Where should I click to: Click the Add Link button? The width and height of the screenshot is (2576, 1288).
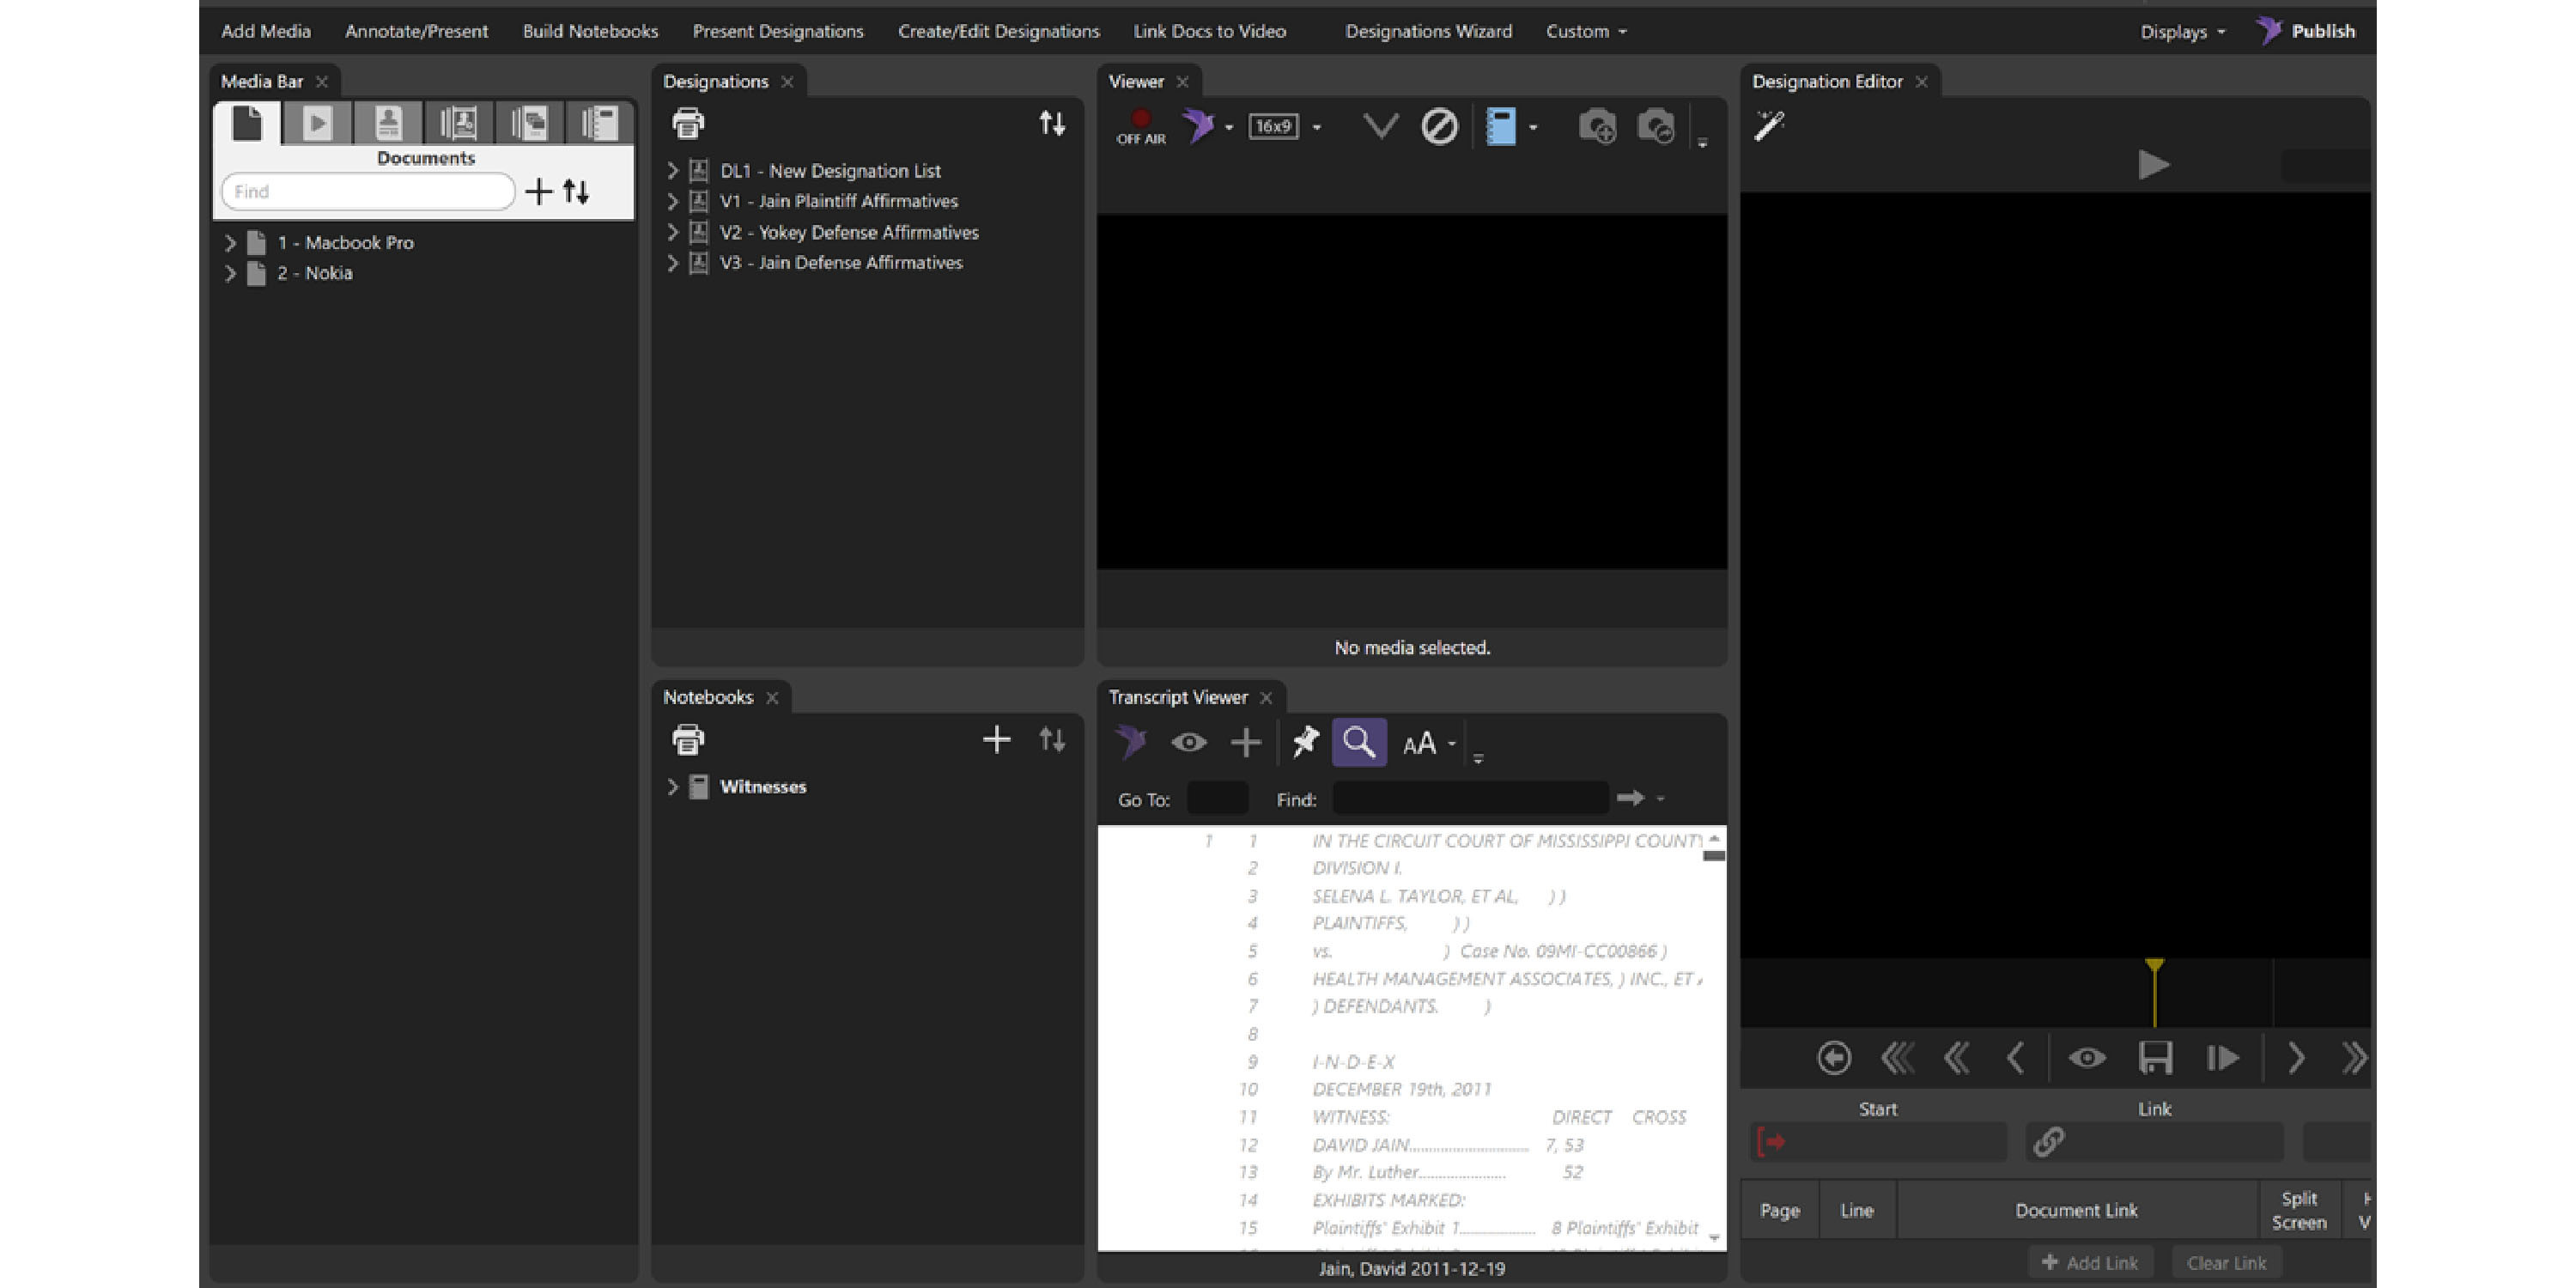tap(2090, 1262)
